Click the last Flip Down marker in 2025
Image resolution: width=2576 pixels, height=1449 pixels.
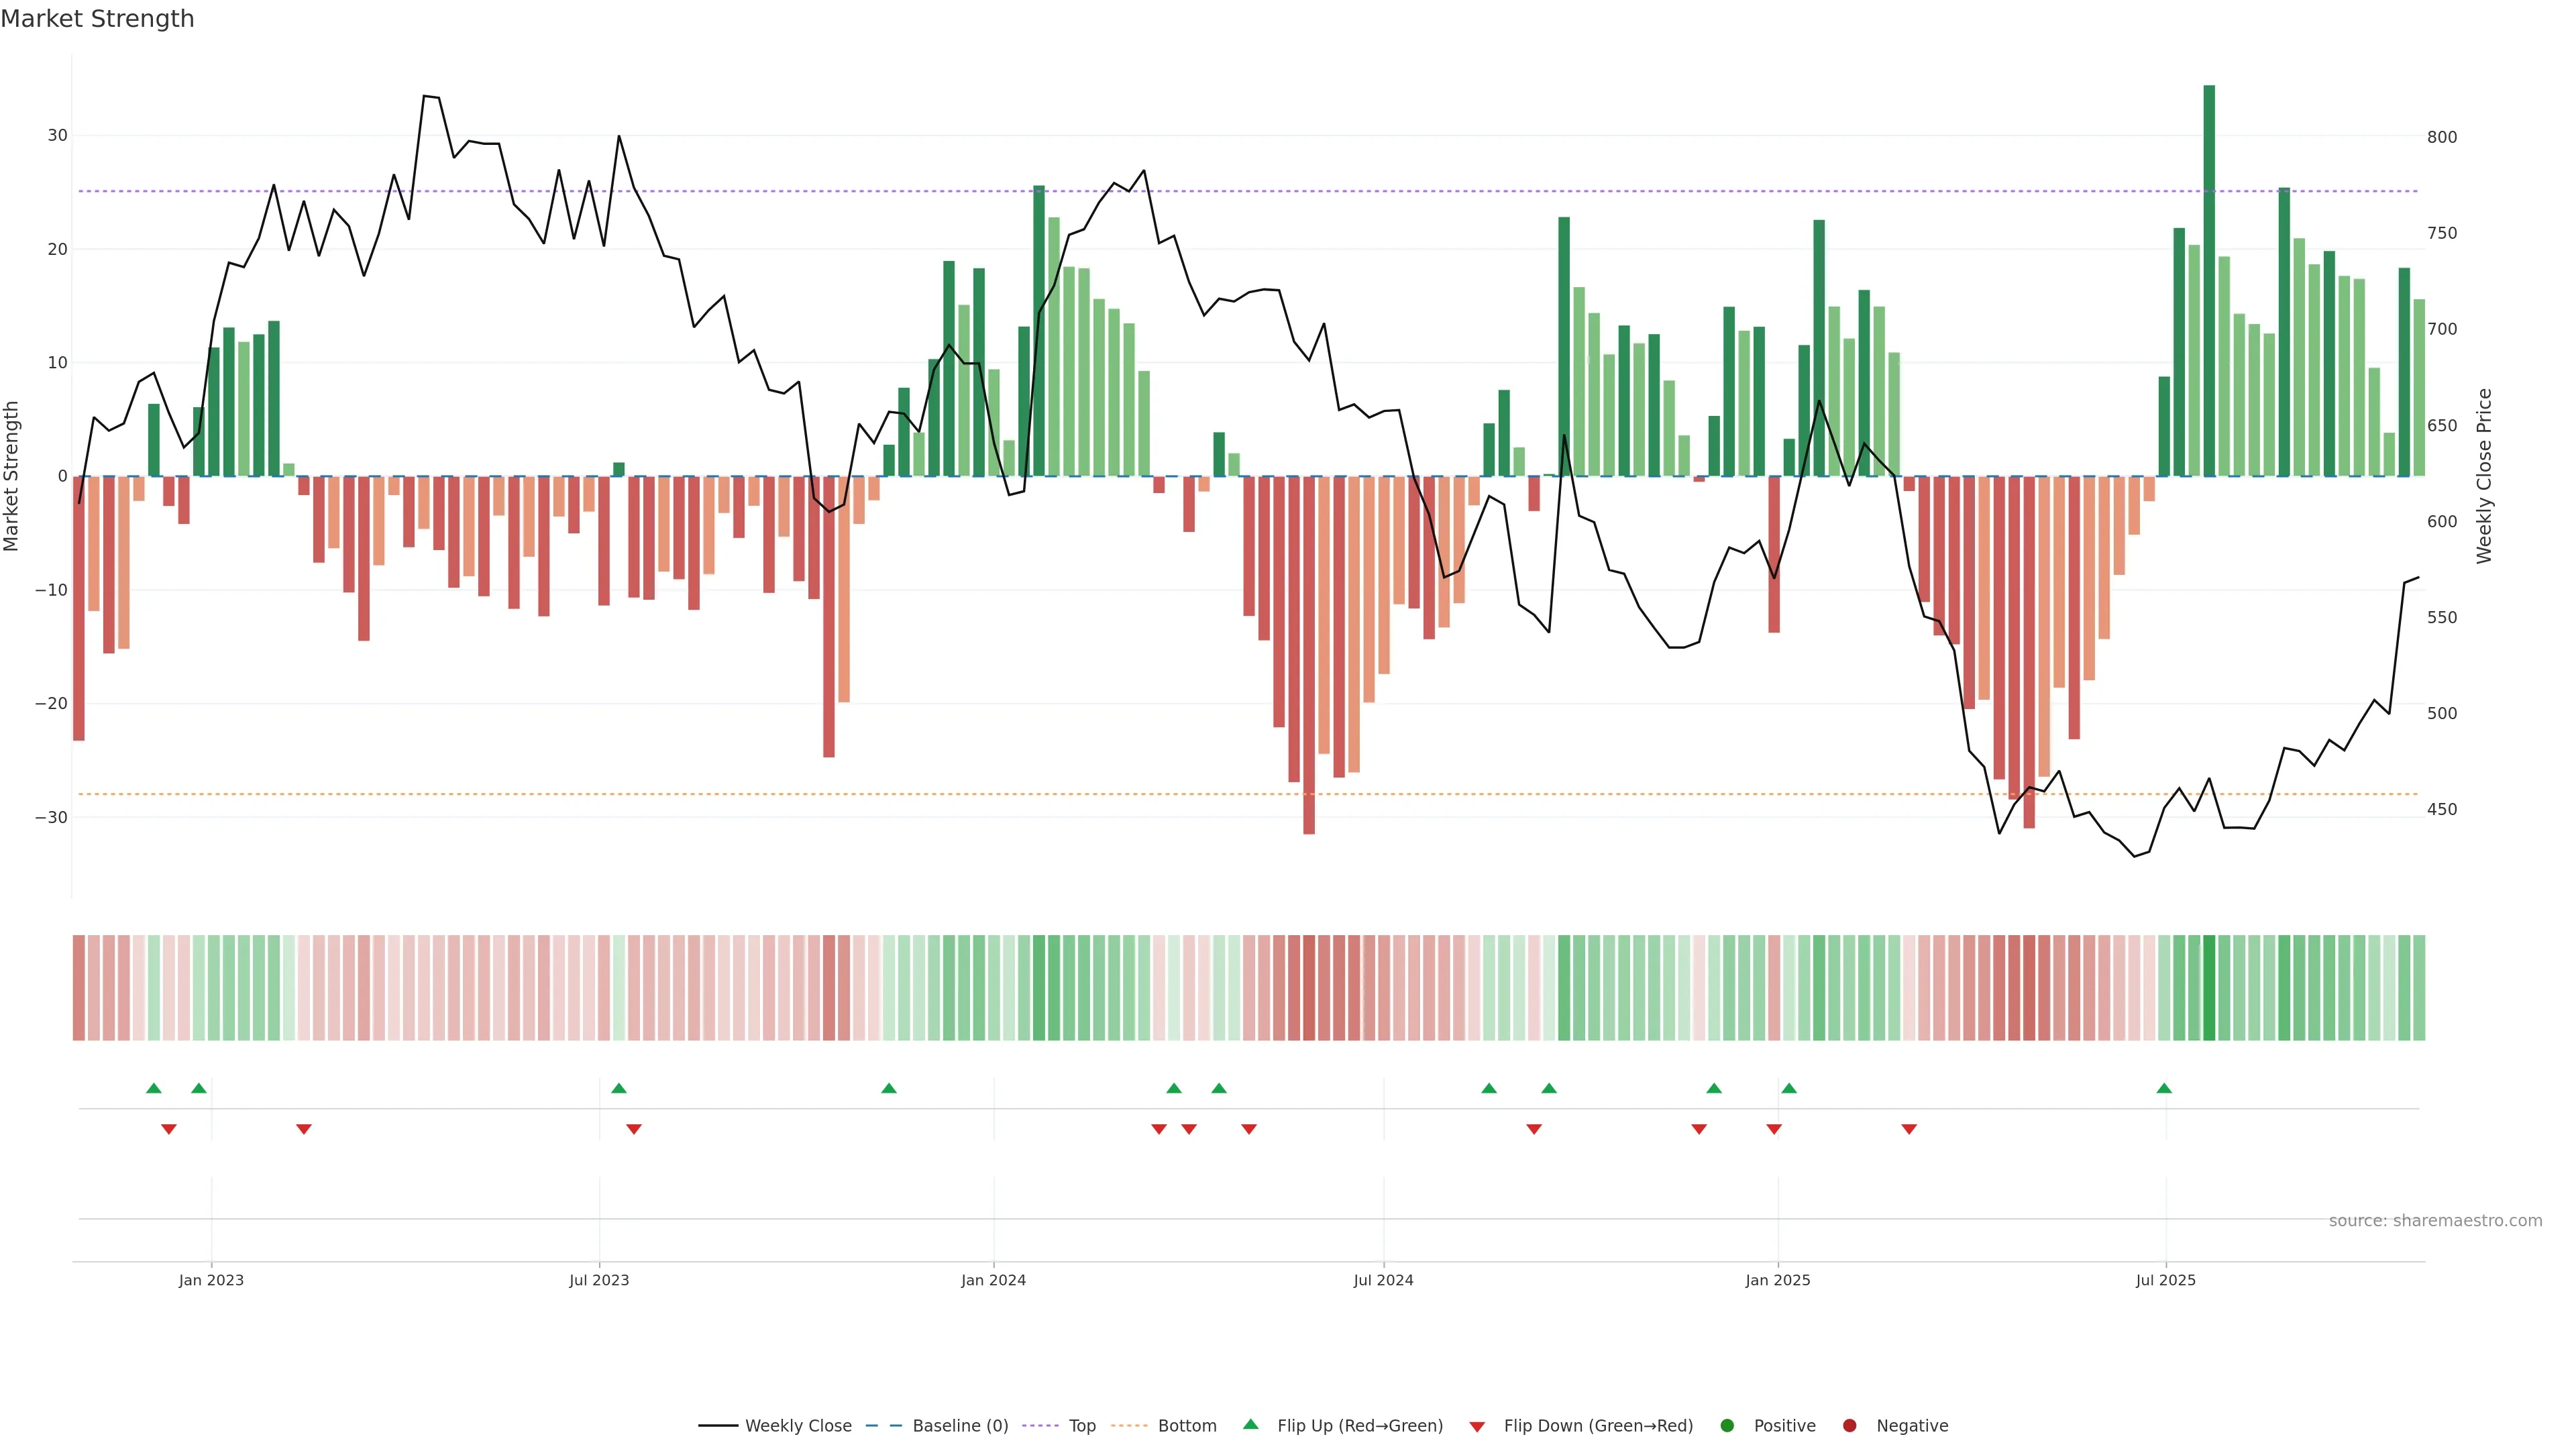(x=1909, y=1129)
